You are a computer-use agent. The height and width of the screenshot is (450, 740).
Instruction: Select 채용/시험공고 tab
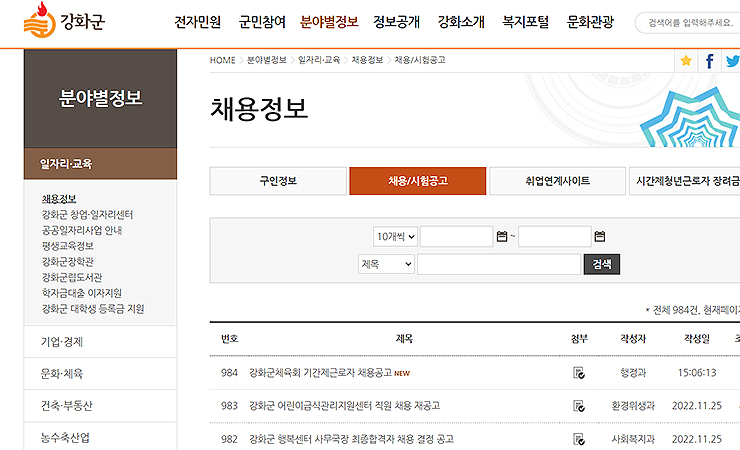pyautogui.click(x=418, y=181)
